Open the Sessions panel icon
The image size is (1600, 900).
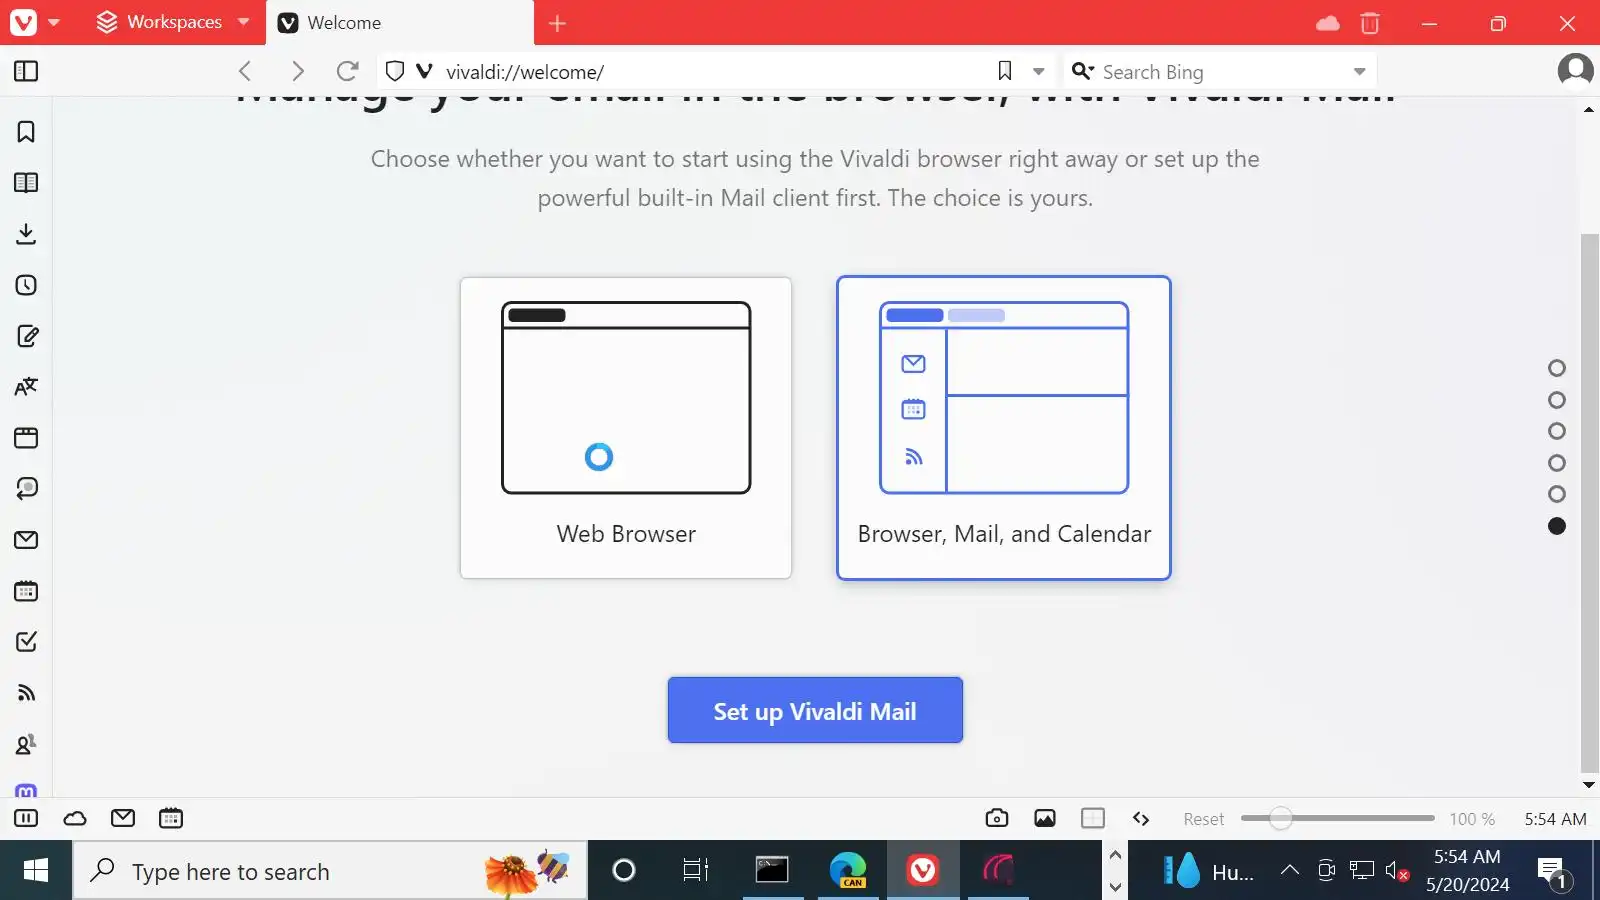point(26,489)
